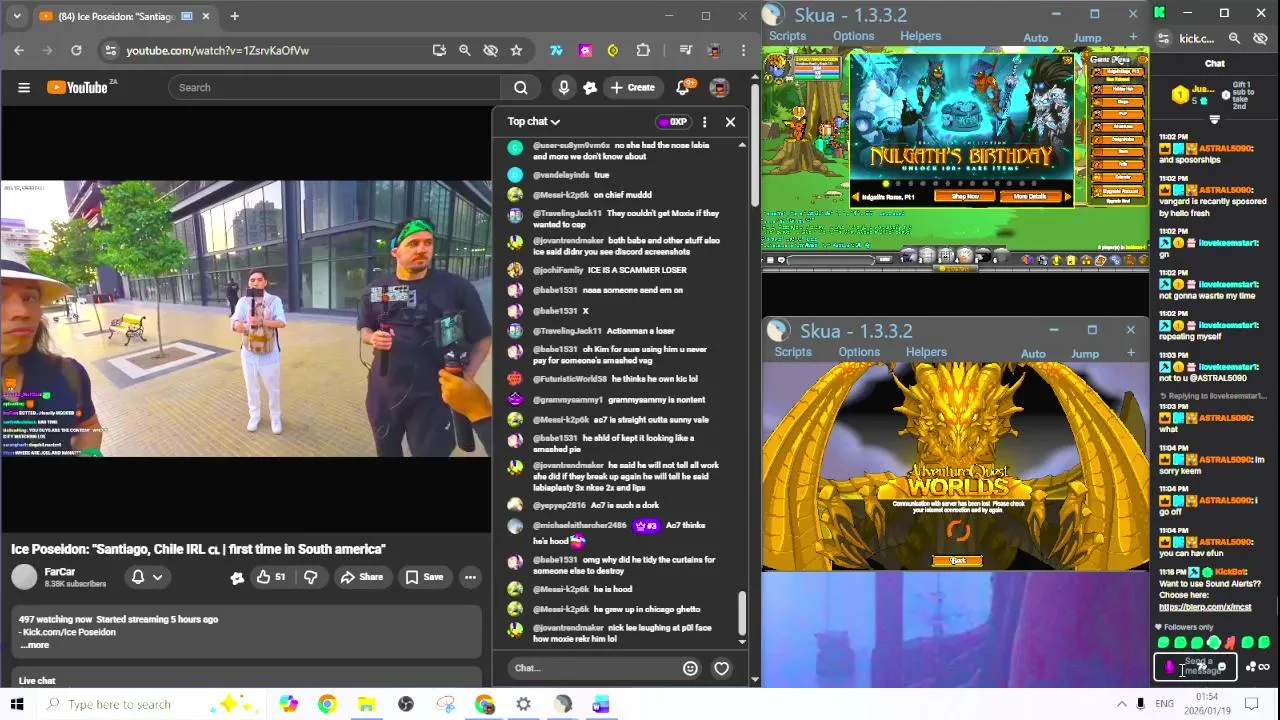Open Helpers menu in bottom Skua window

coord(926,352)
